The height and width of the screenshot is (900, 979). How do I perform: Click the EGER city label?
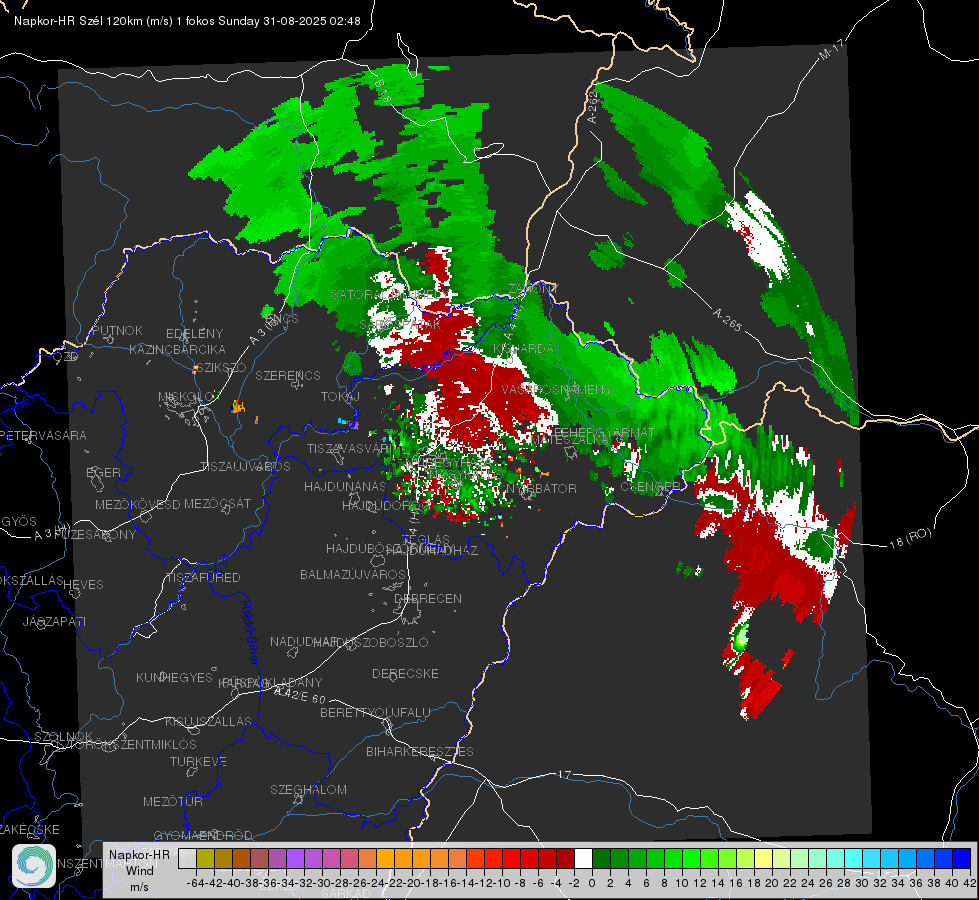(x=104, y=472)
